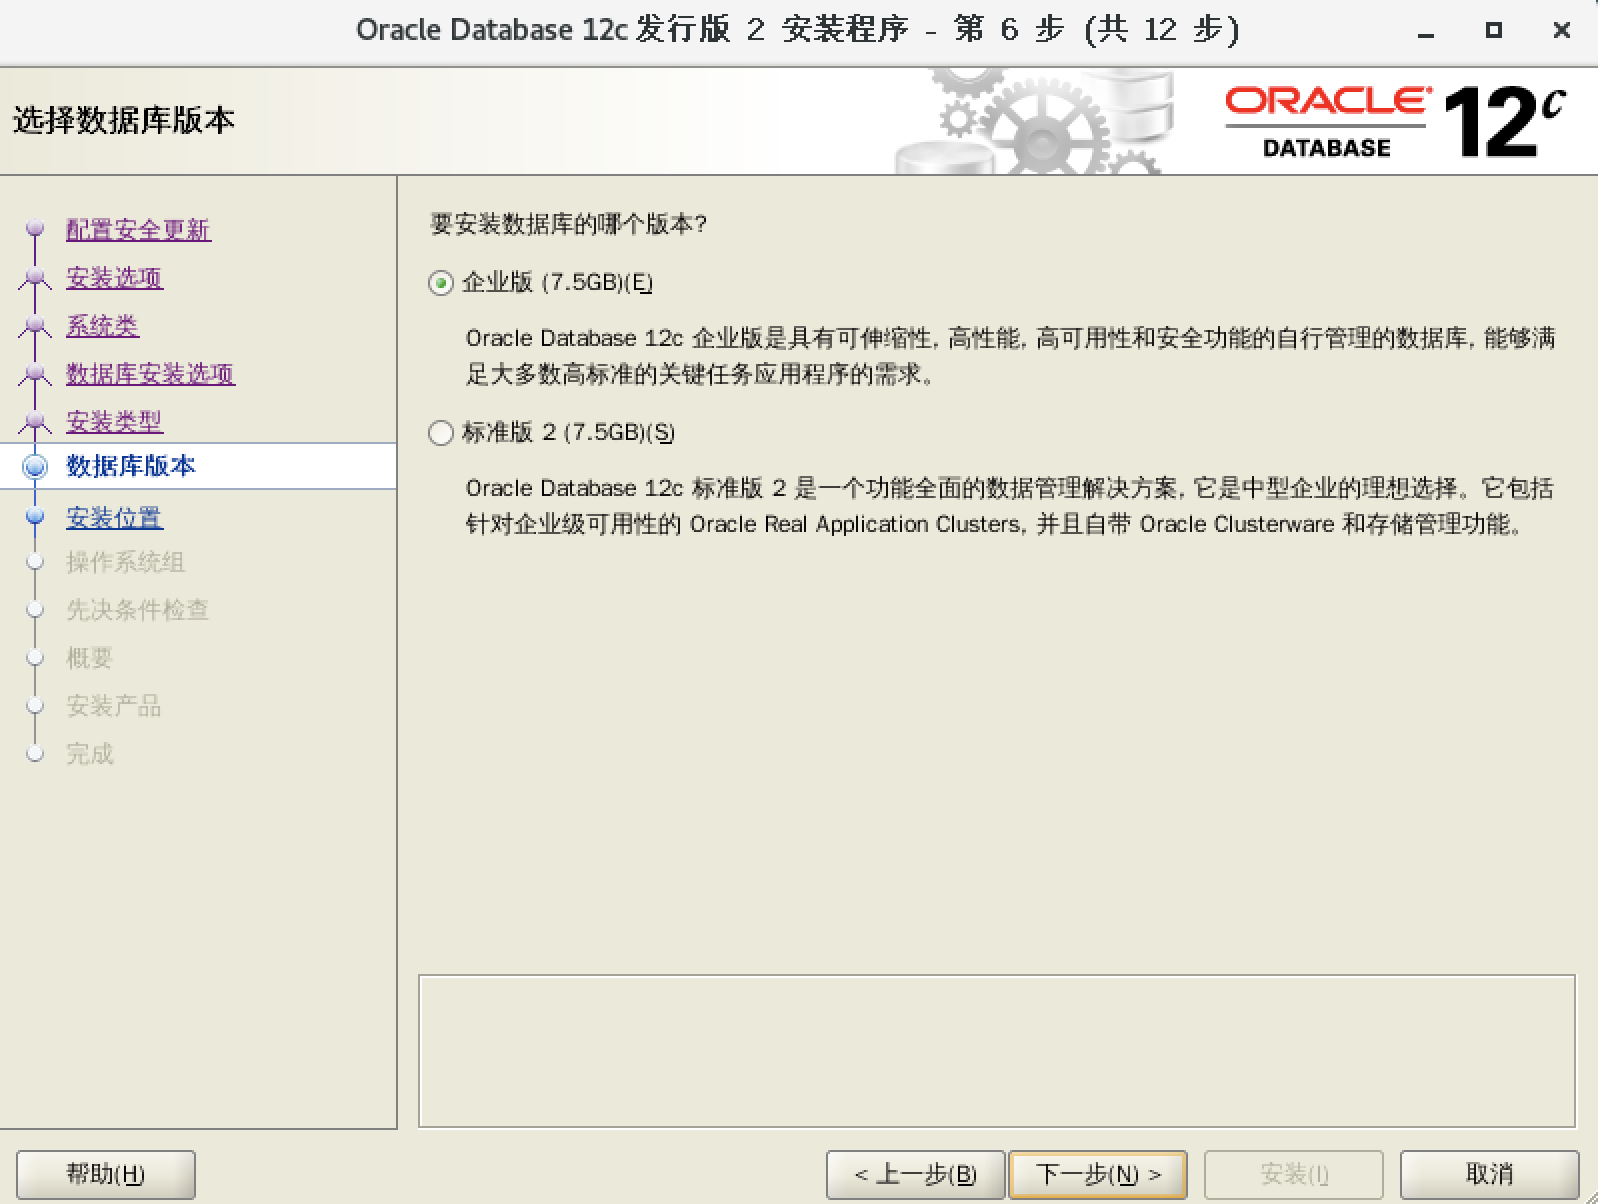1598x1204 pixels.
Task: Jump to the 安装选项 step
Action: pyautogui.click(x=114, y=278)
